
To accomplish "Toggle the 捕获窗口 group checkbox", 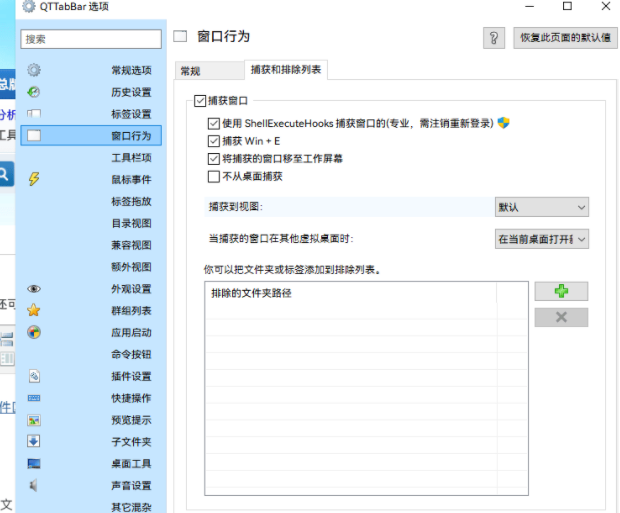I will 200,101.
